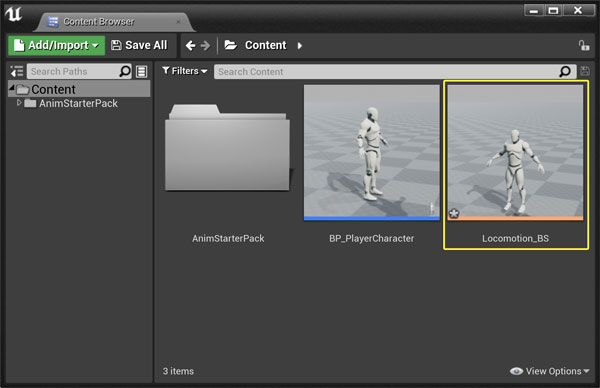600x388 pixels.
Task: Expand the Content breadcrumb path arrow
Action: click(x=300, y=46)
